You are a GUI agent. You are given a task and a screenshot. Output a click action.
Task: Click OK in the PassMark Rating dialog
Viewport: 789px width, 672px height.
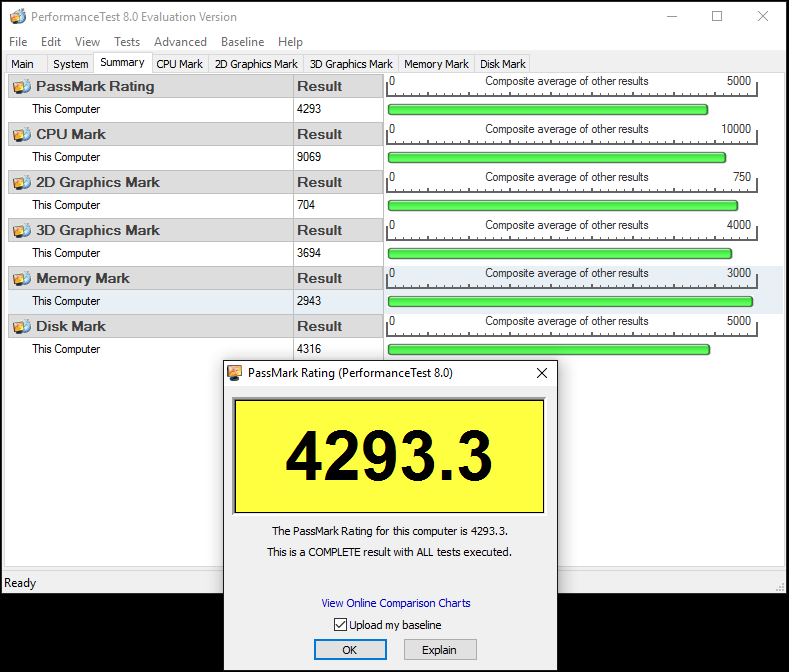pyautogui.click(x=350, y=650)
